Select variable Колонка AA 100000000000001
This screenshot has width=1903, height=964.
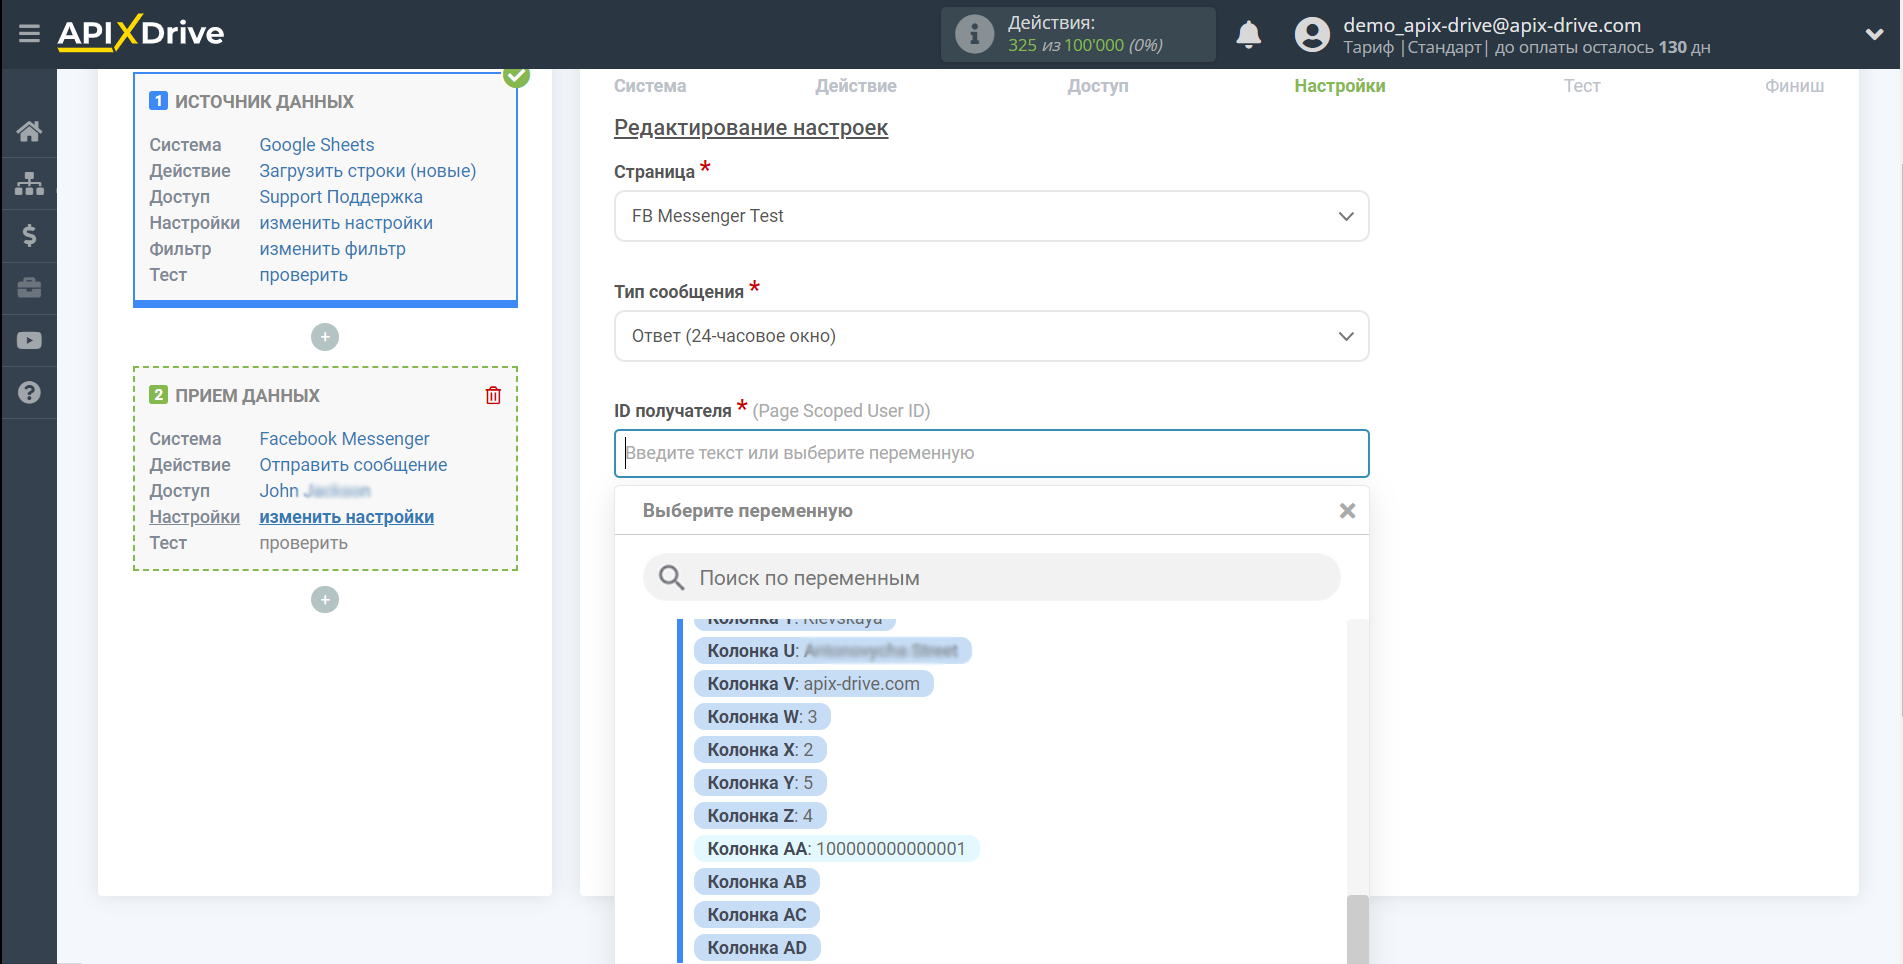pyautogui.click(x=836, y=849)
